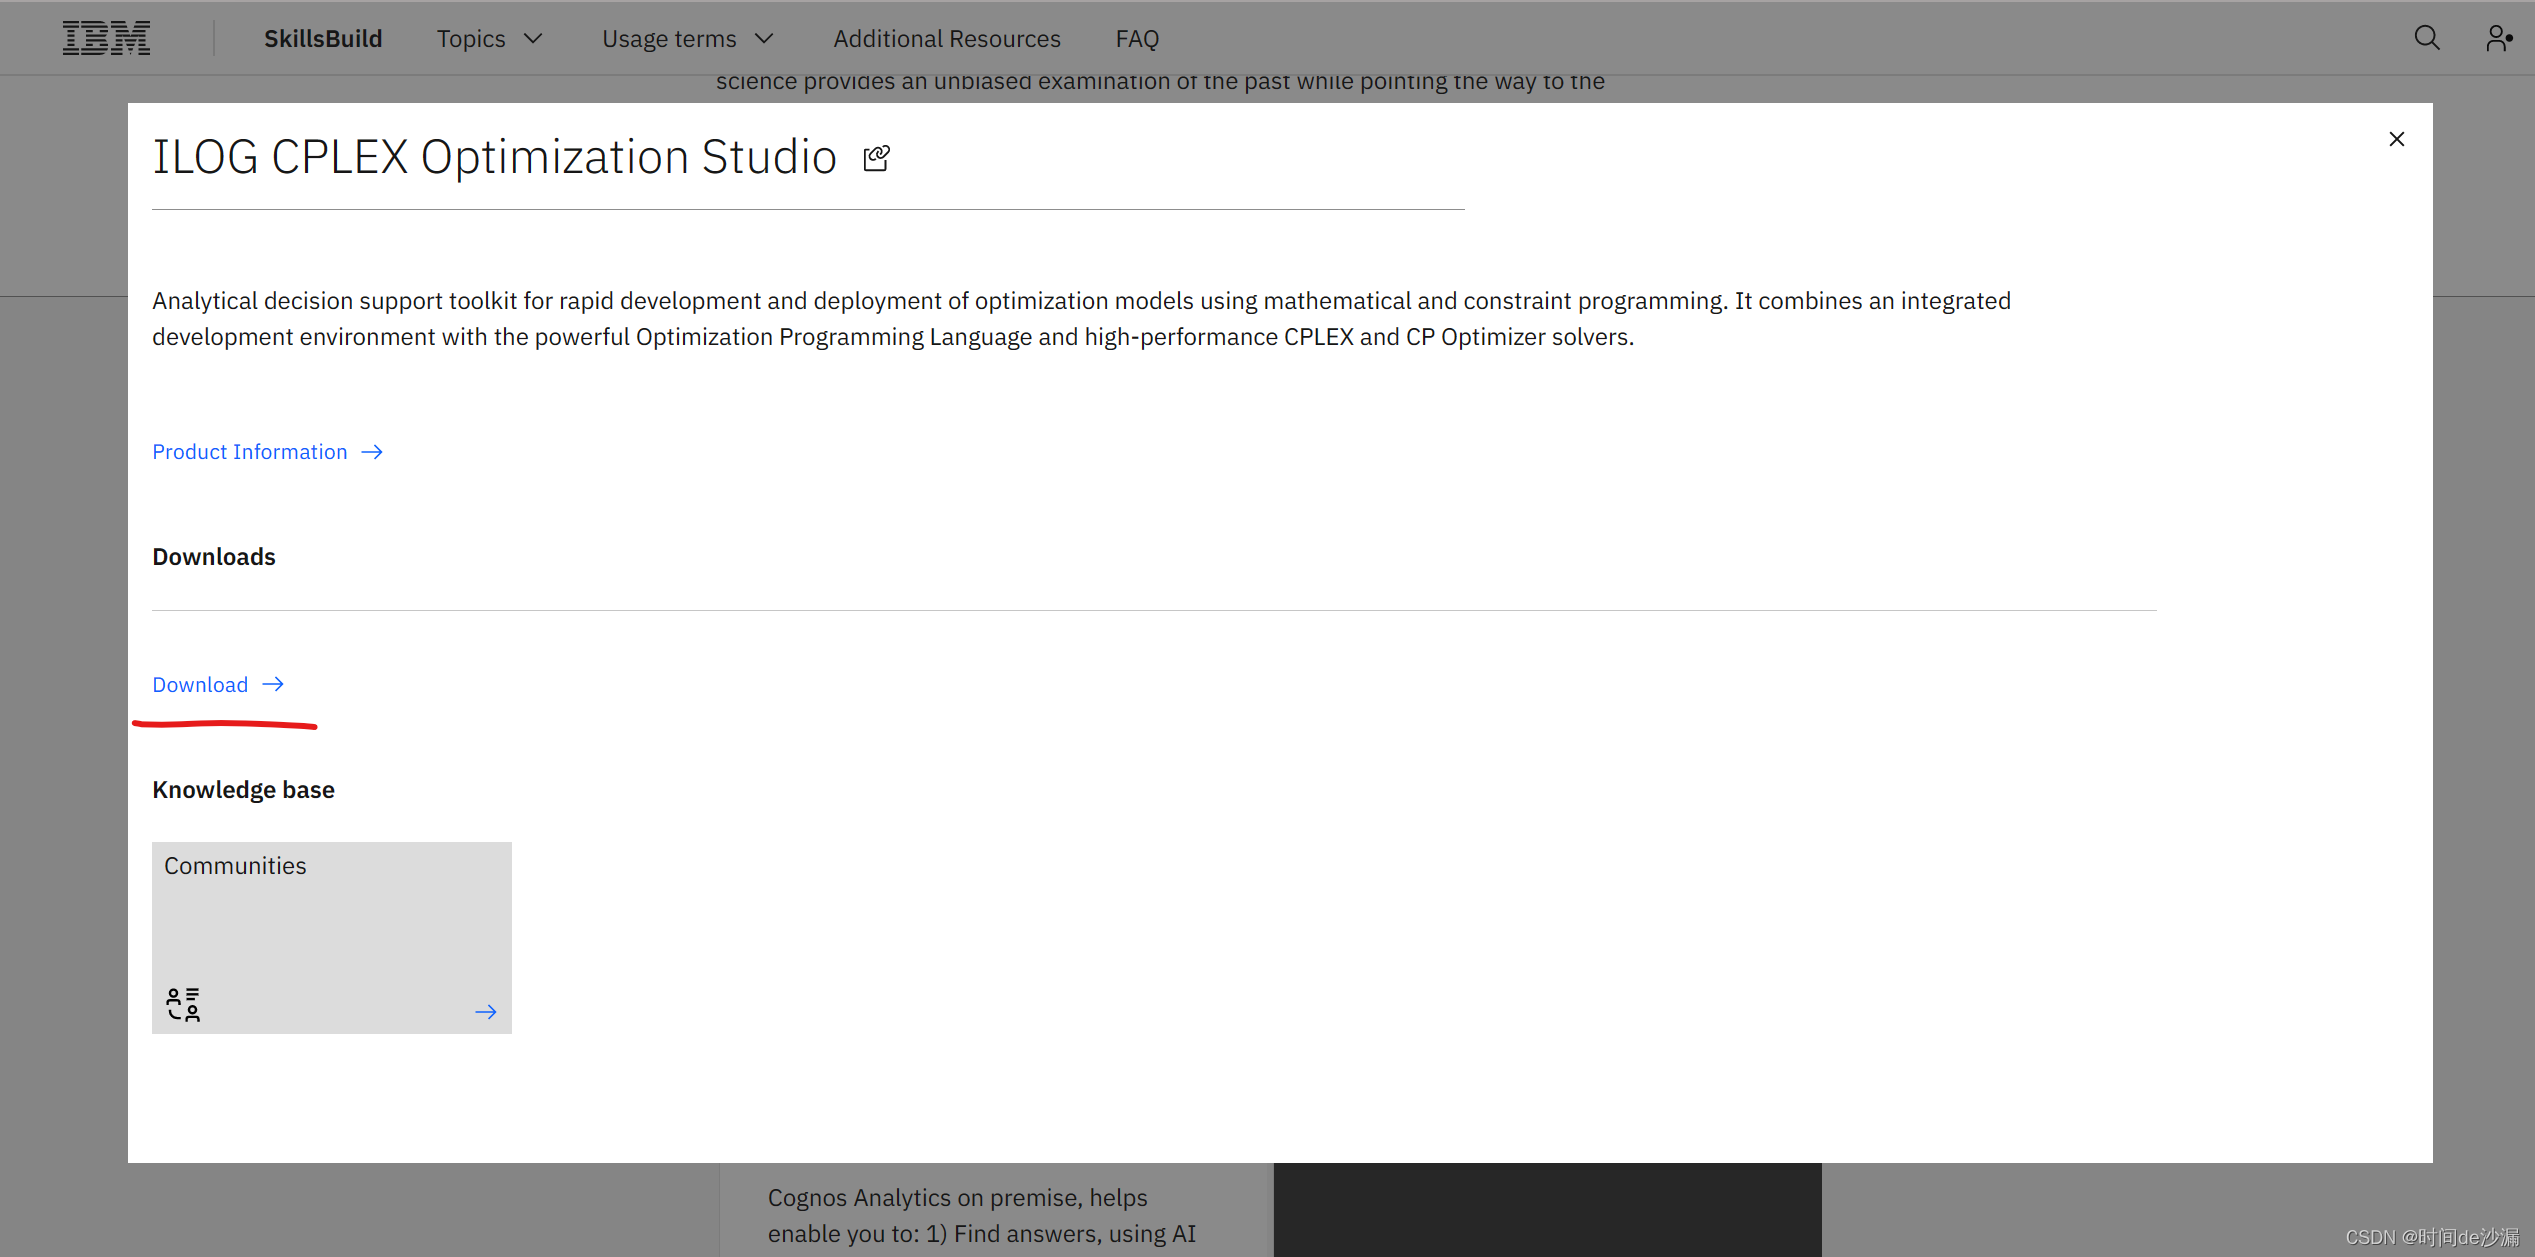Click the ILOG CPLEX Optimization Studio title
The width and height of the screenshot is (2535, 1257).
494,157
